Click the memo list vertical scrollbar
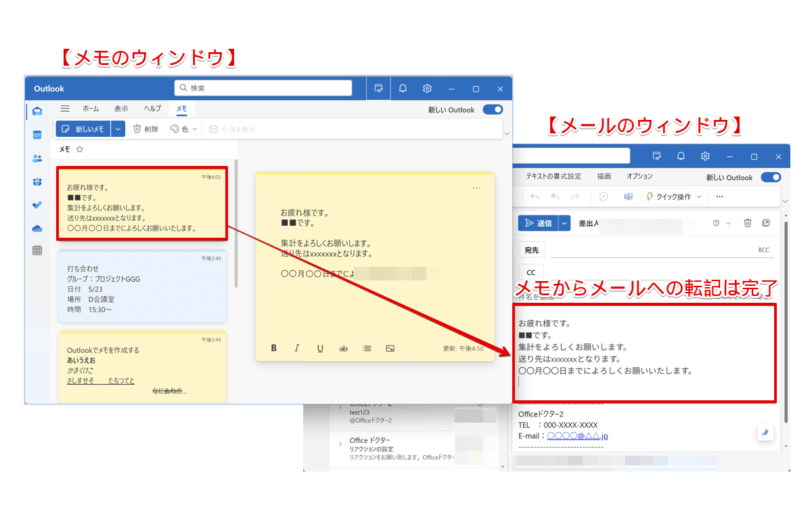 236,223
